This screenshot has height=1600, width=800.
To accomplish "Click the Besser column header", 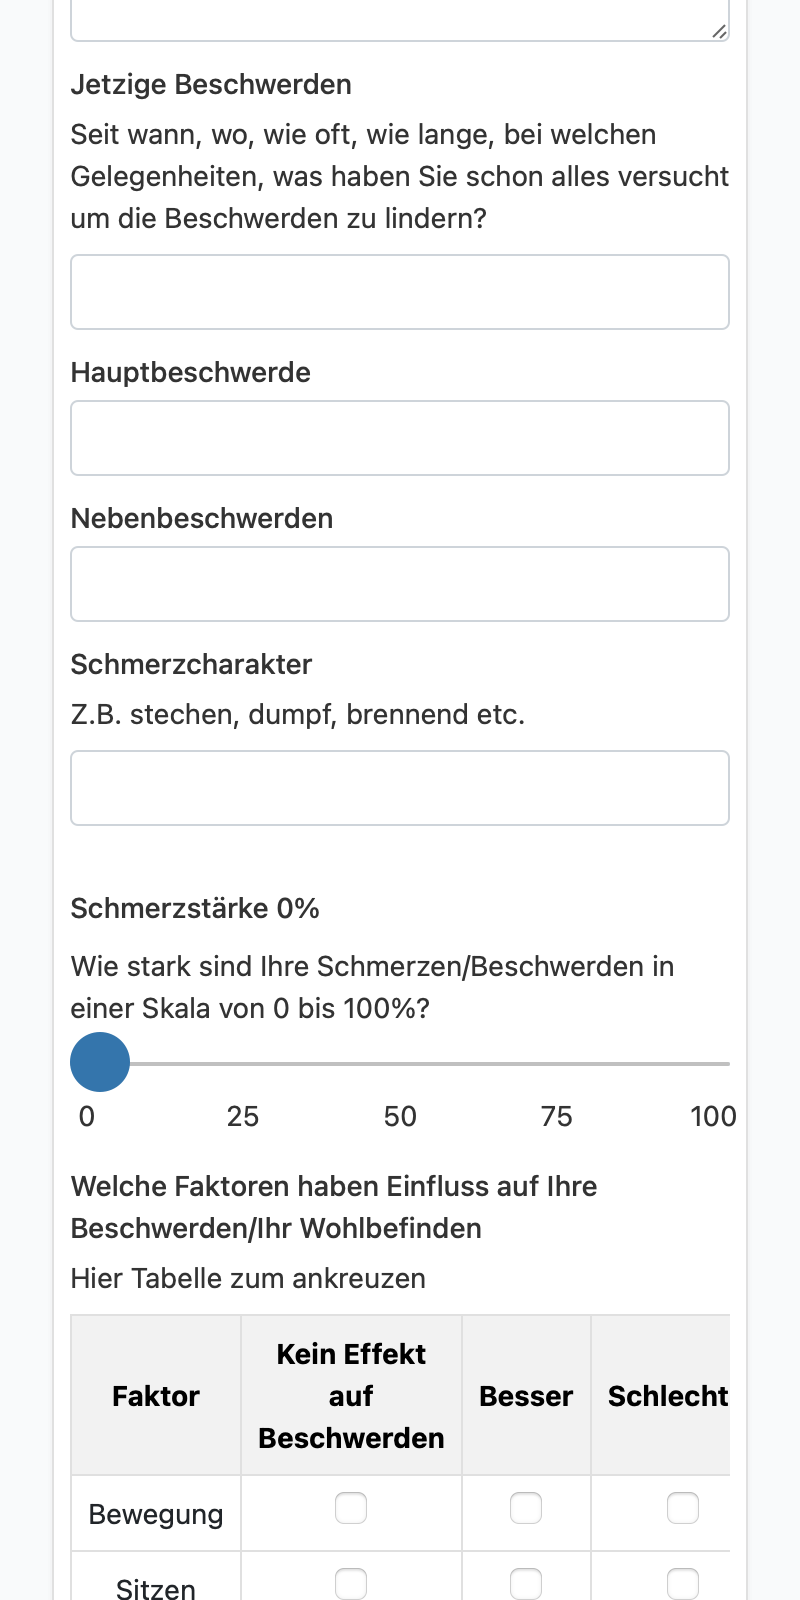I will (526, 1396).
